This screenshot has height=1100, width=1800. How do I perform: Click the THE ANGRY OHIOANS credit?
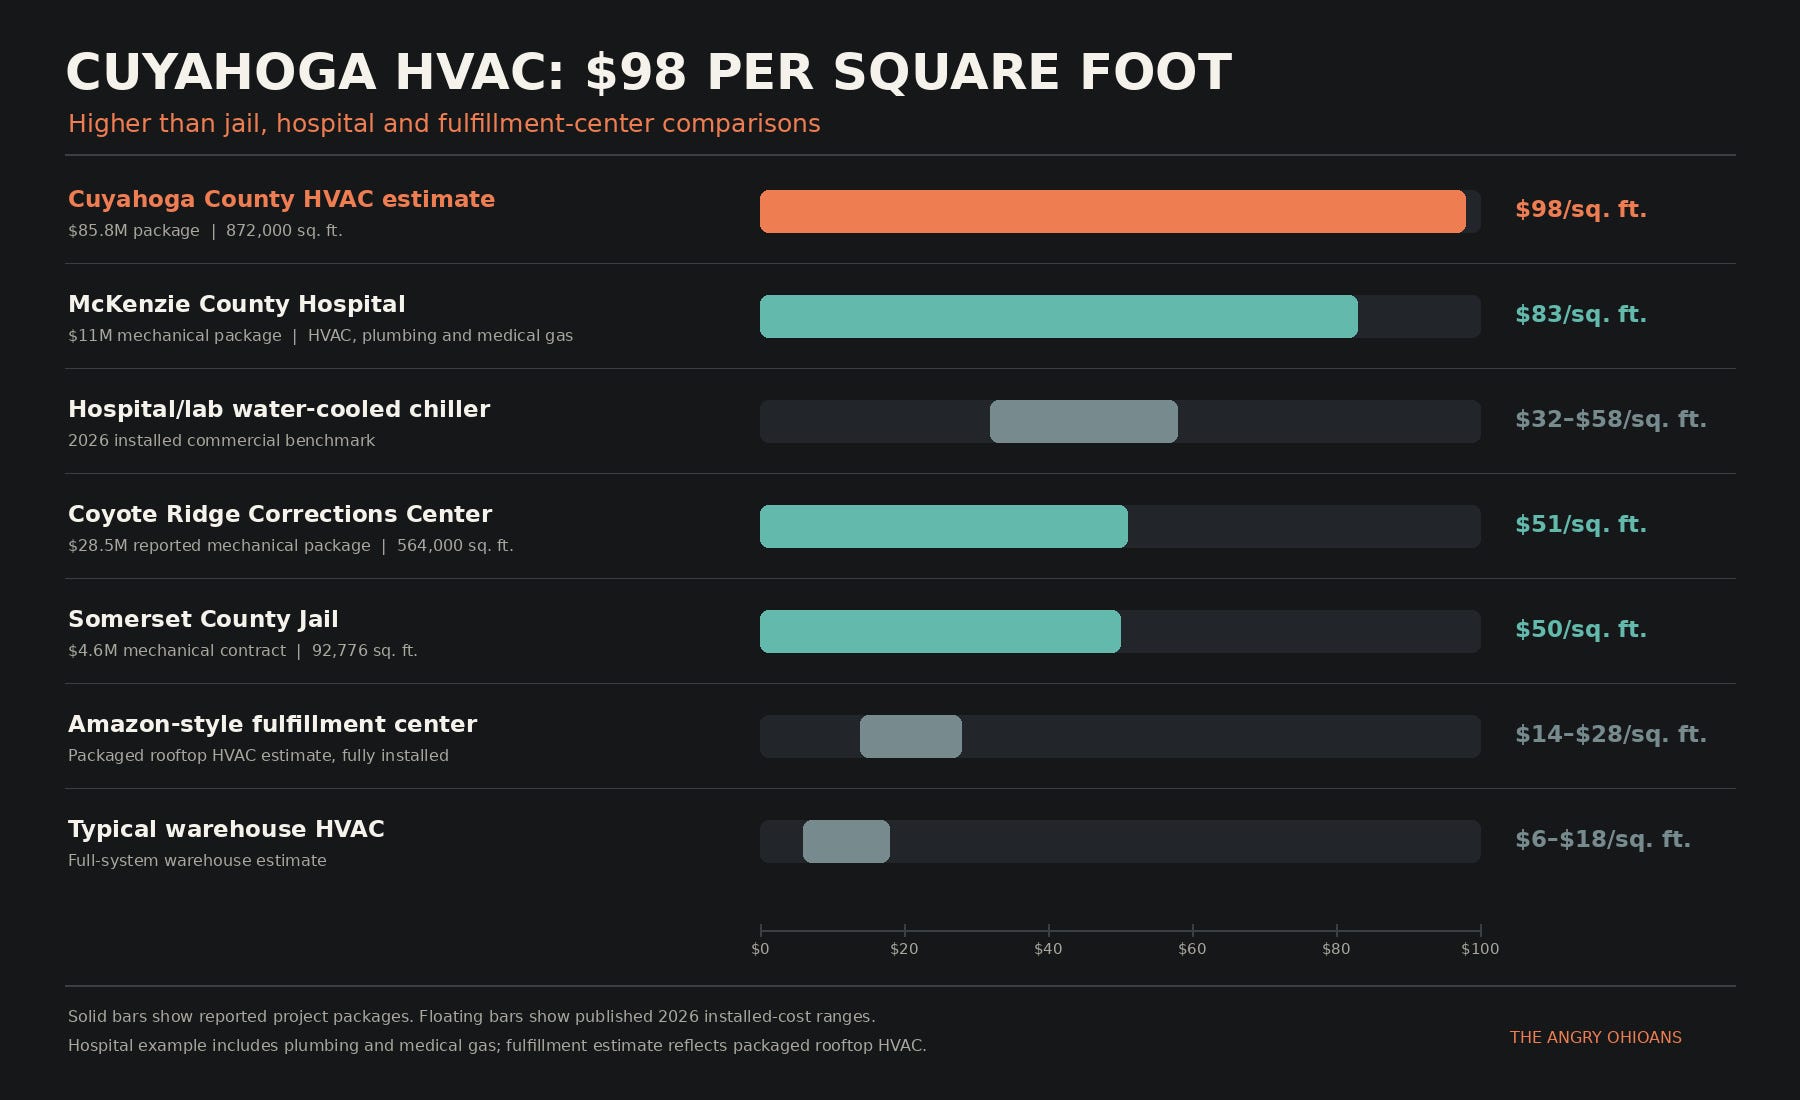coord(1596,1038)
